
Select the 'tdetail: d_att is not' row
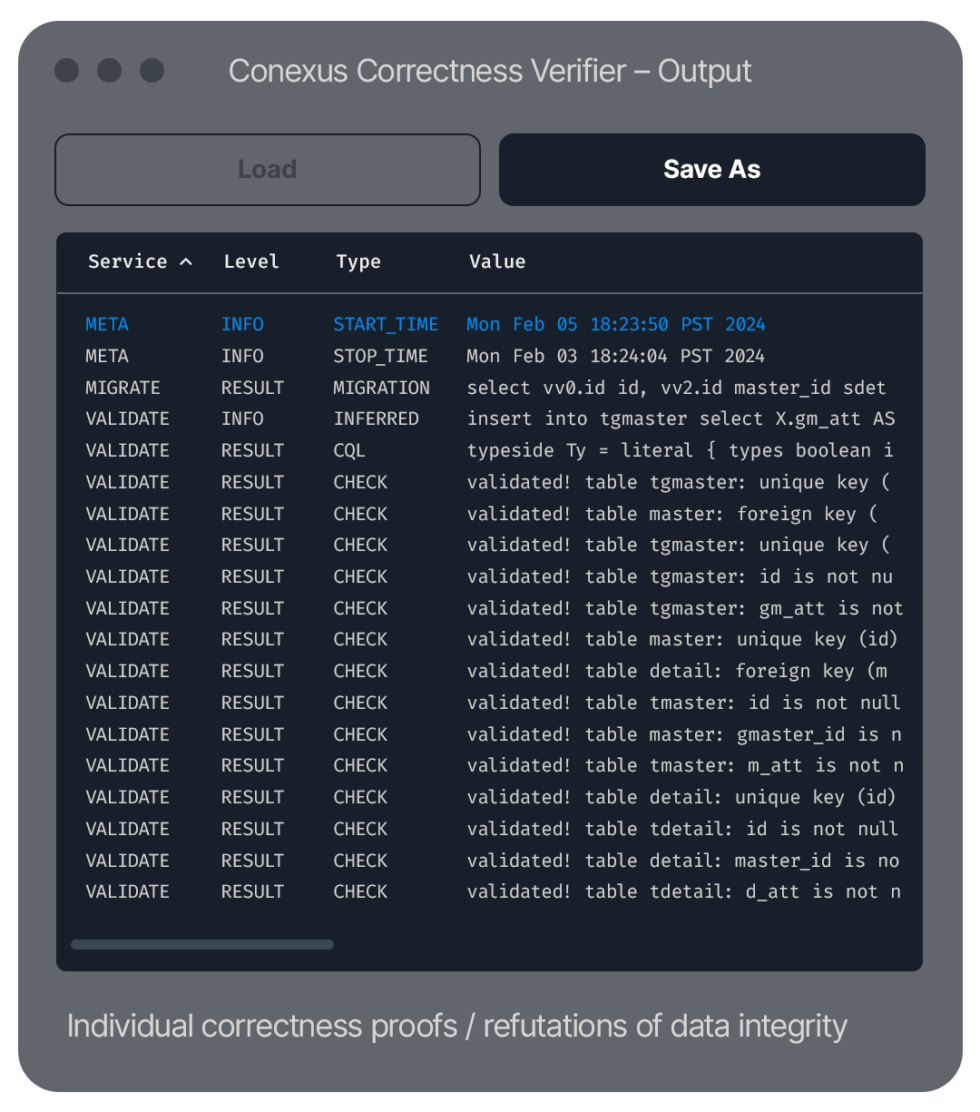coord(490,891)
